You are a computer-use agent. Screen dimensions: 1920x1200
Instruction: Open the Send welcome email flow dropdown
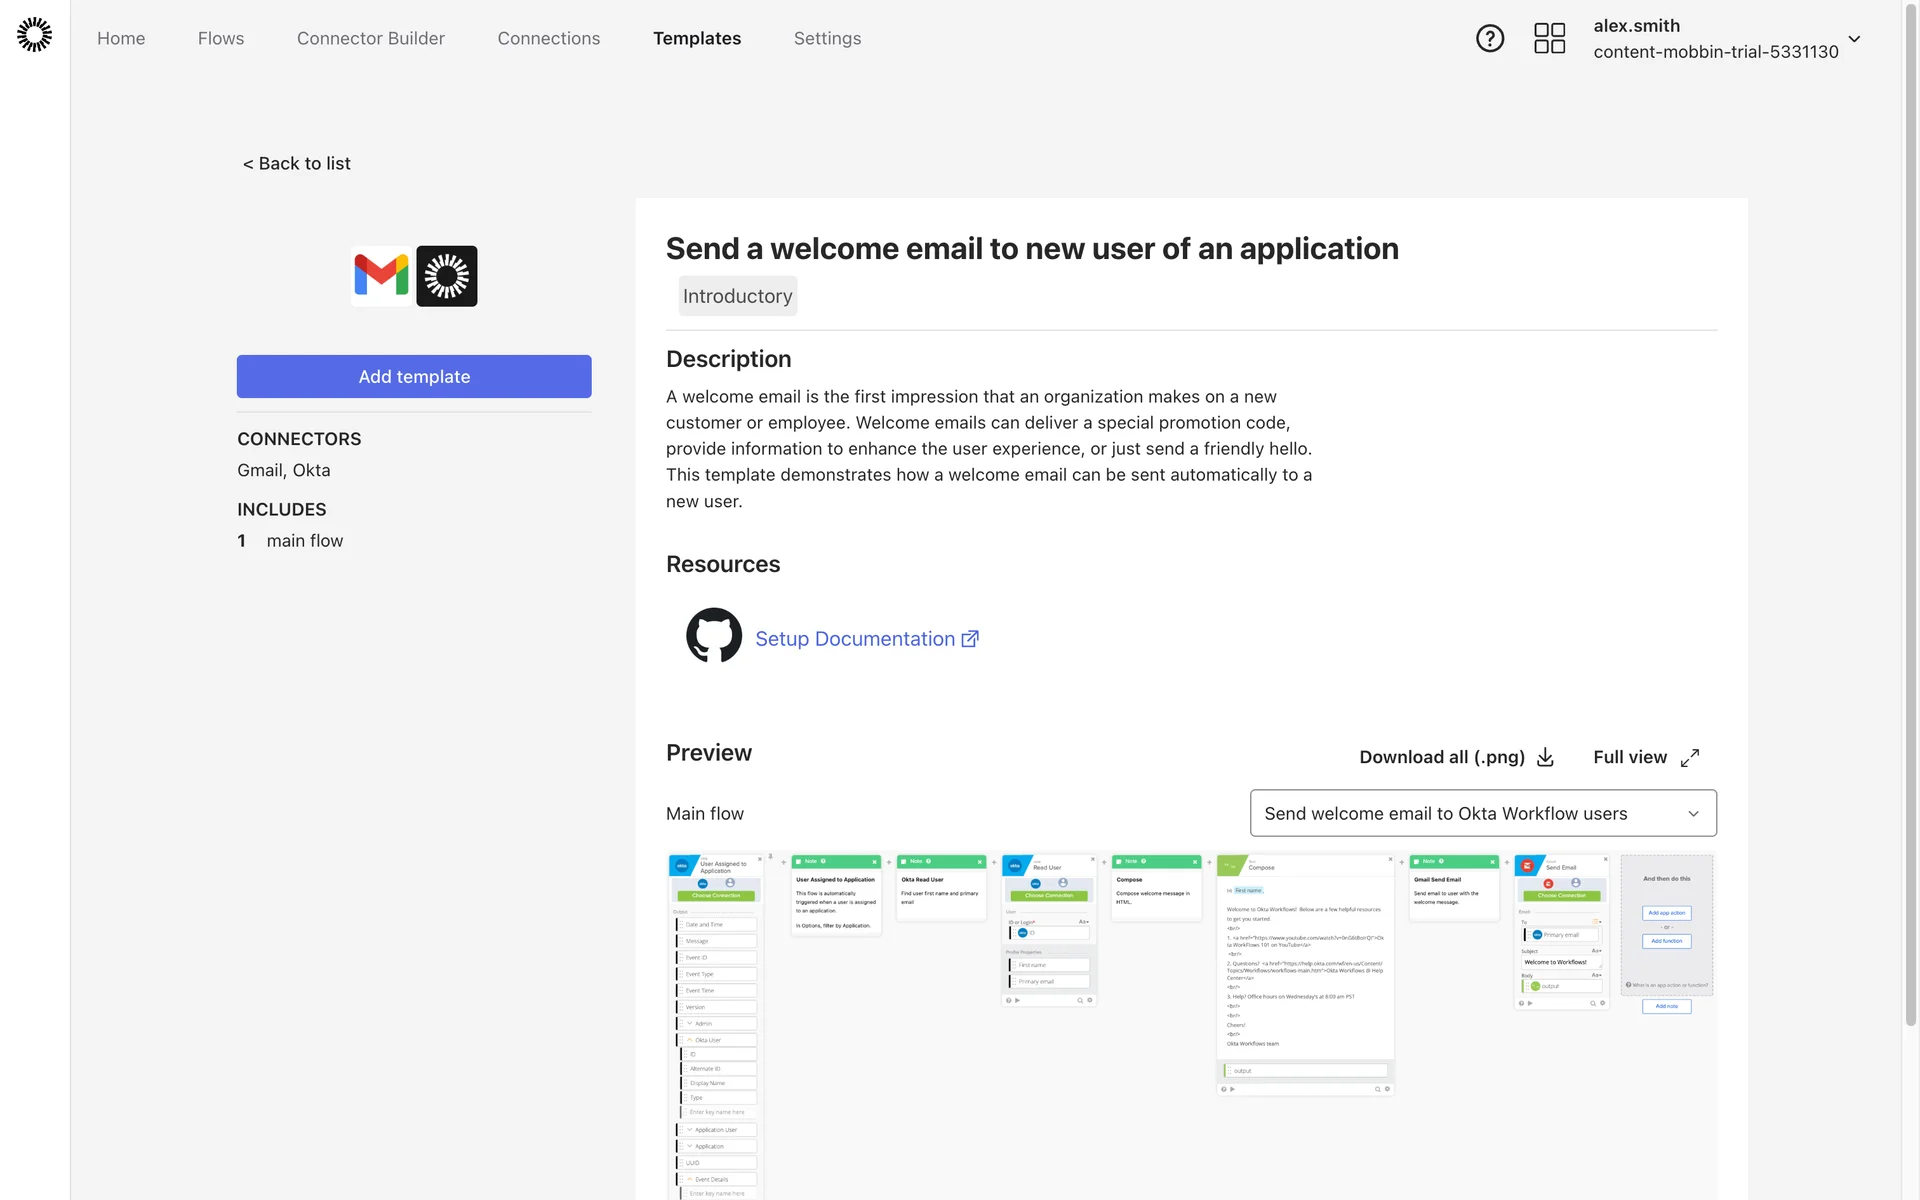coord(1483,813)
